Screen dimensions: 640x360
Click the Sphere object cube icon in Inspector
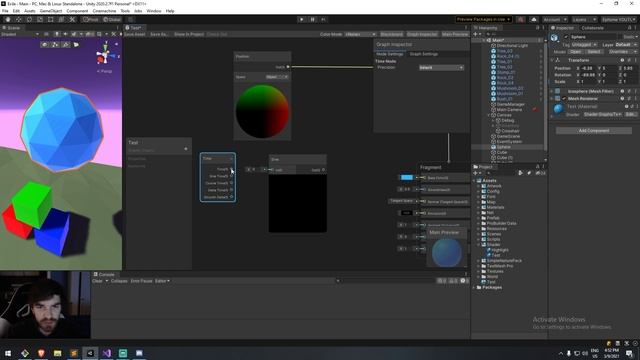[554, 38]
